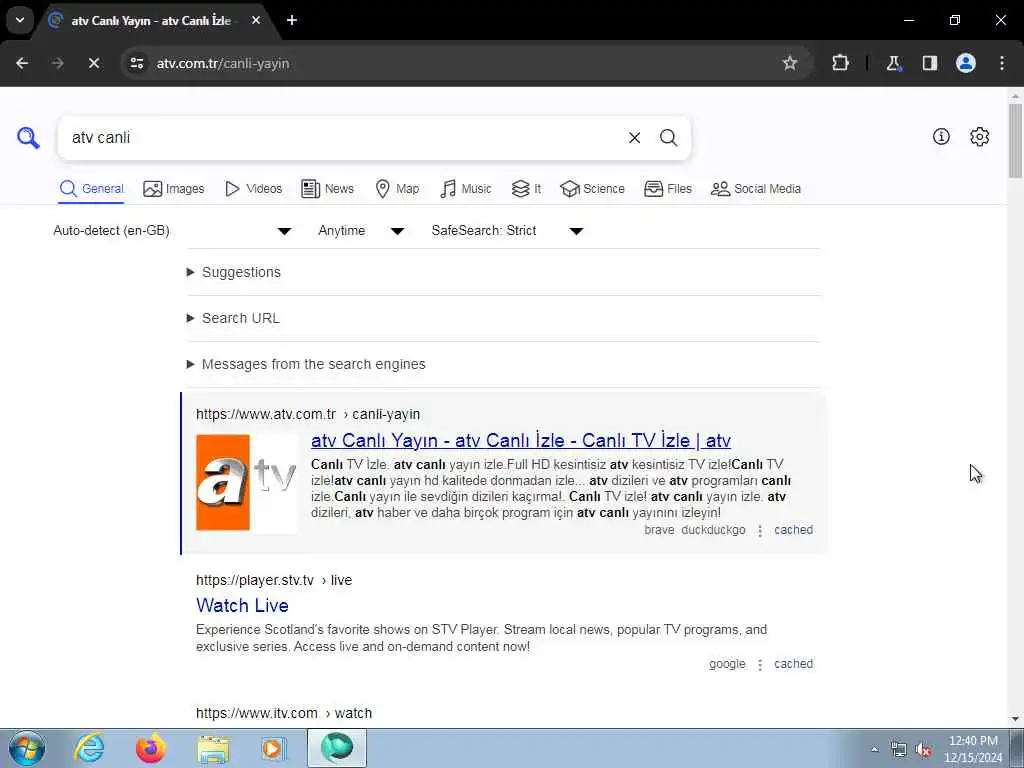Bookmark this page with star
Image resolution: width=1024 pixels, height=768 pixels.
tap(790, 63)
